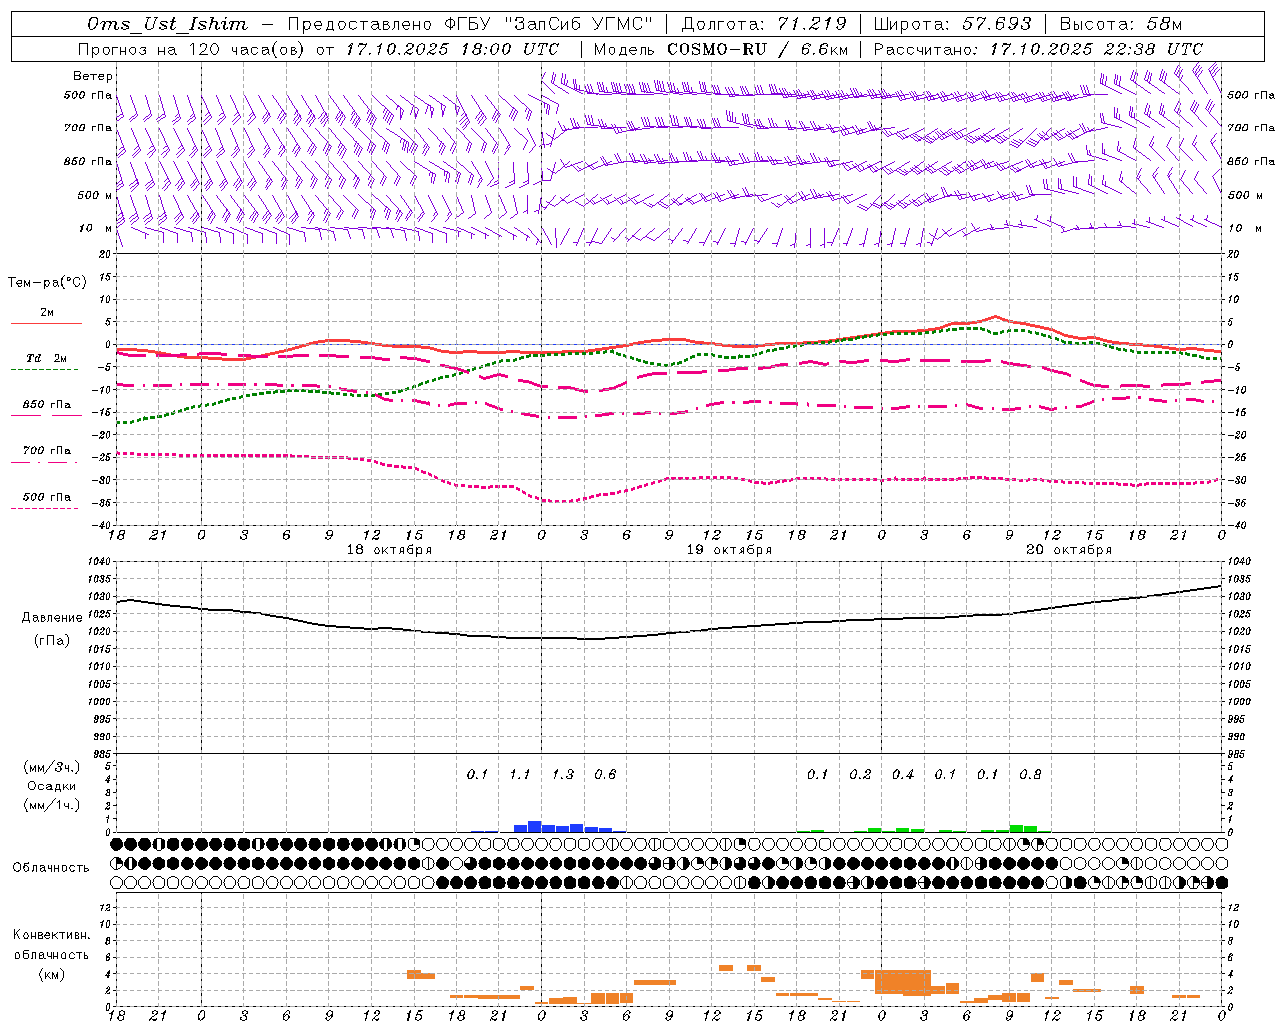Click the Тем-ра(°C) axis label
The width and height of the screenshot is (1280, 1024).
pyautogui.click(x=47, y=283)
